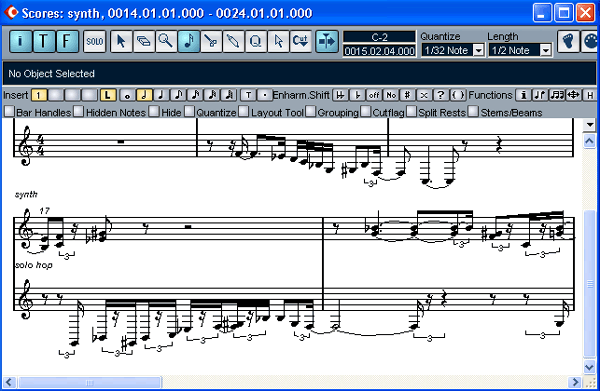Select the Insert Note tool
This screenshot has width=600, height=391.
[189, 41]
